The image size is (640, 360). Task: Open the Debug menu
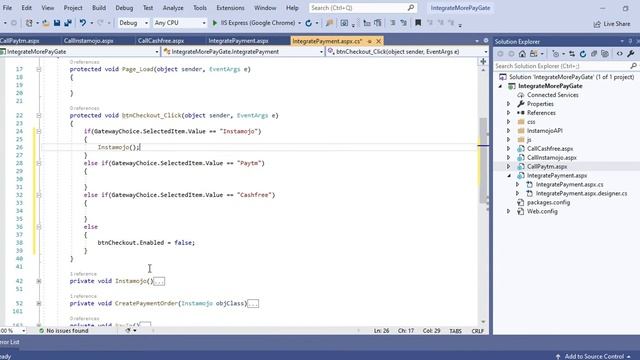tap(124, 8)
